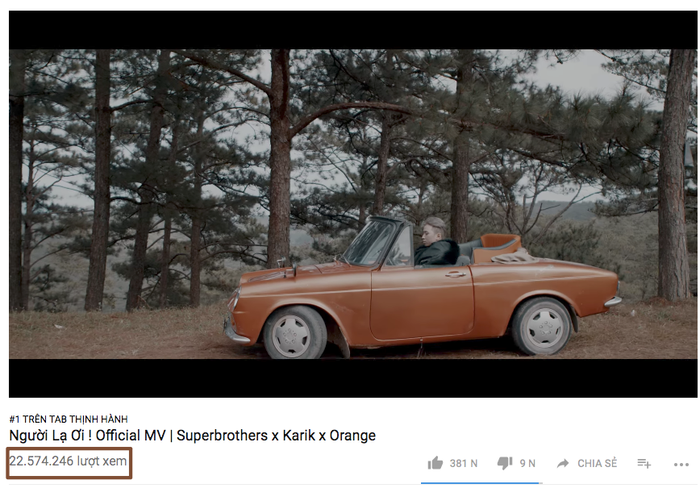Click the thumbs-up like icon
This screenshot has width=700, height=493.
click(435, 463)
